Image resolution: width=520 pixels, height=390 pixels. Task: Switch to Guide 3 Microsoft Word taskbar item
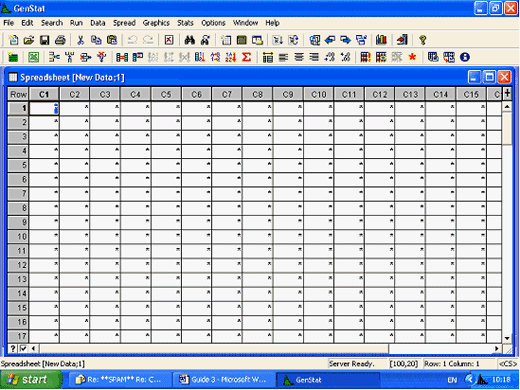[x=223, y=380]
